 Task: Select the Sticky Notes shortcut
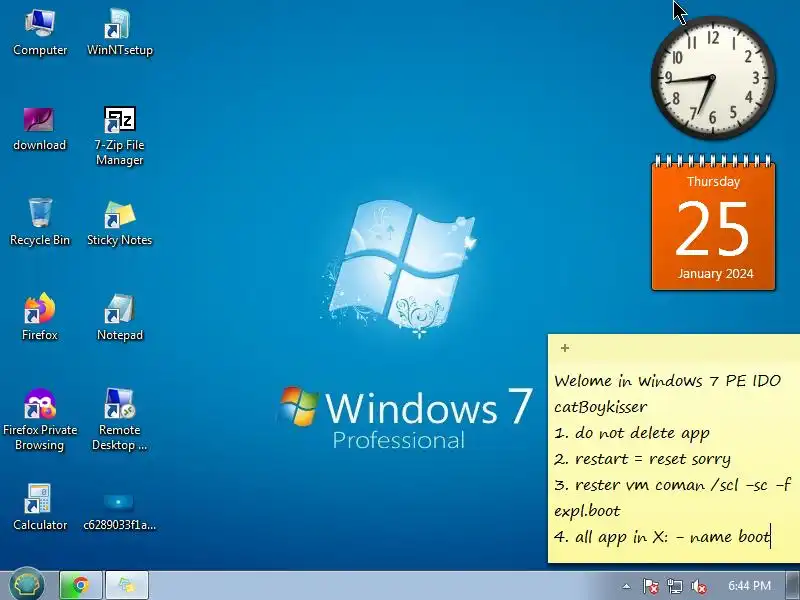(119, 223)
